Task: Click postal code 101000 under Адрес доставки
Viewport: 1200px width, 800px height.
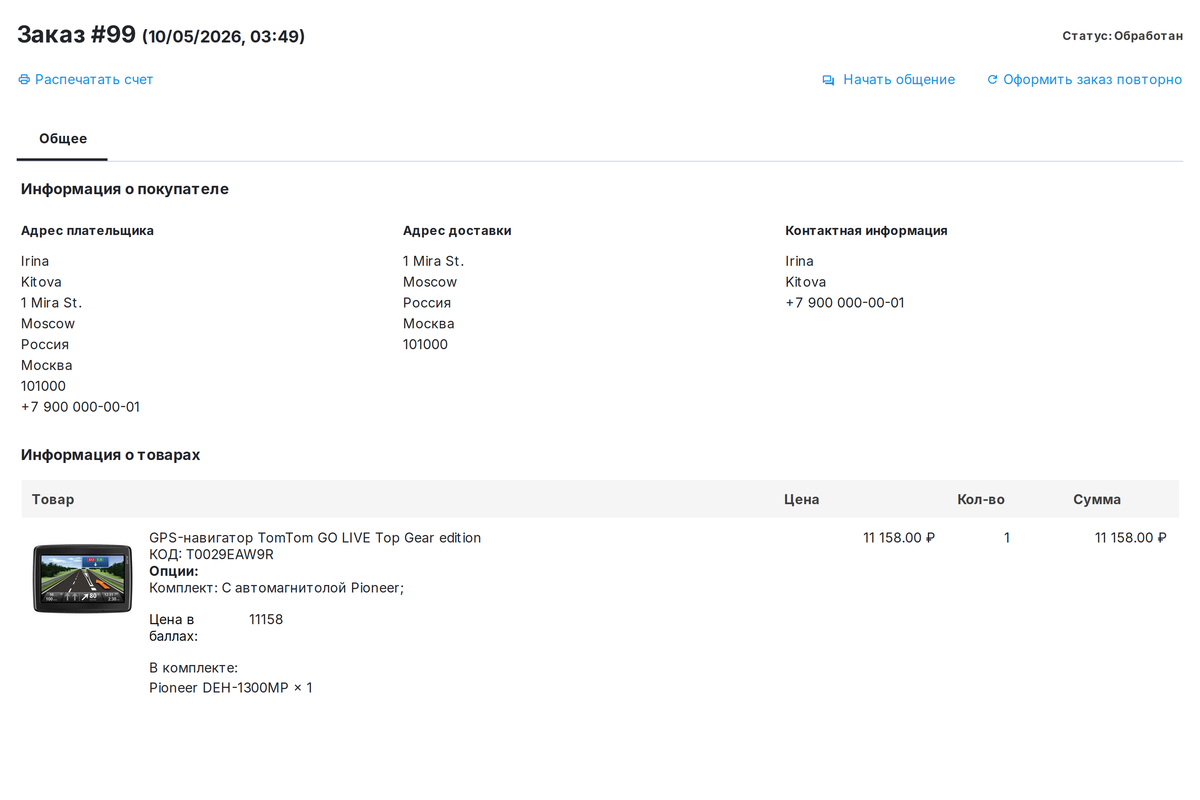Action: (426, 345)
